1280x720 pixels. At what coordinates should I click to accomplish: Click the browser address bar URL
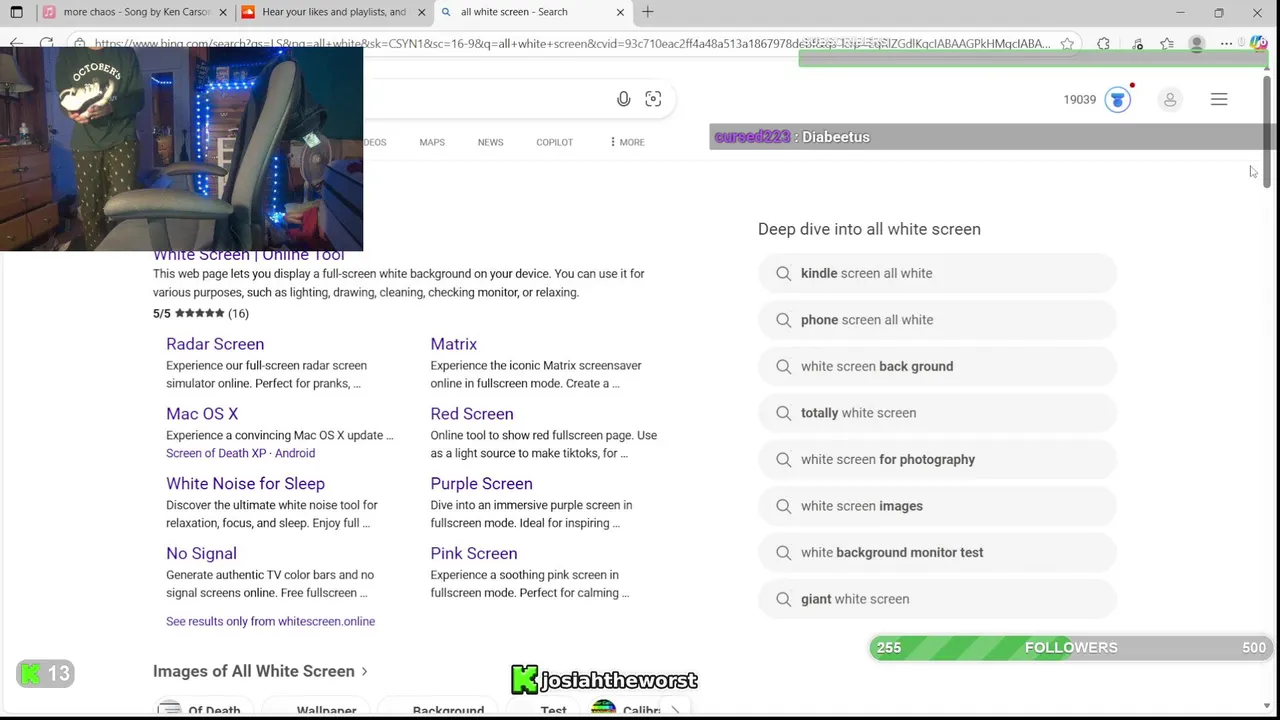(x=572, y=44)
